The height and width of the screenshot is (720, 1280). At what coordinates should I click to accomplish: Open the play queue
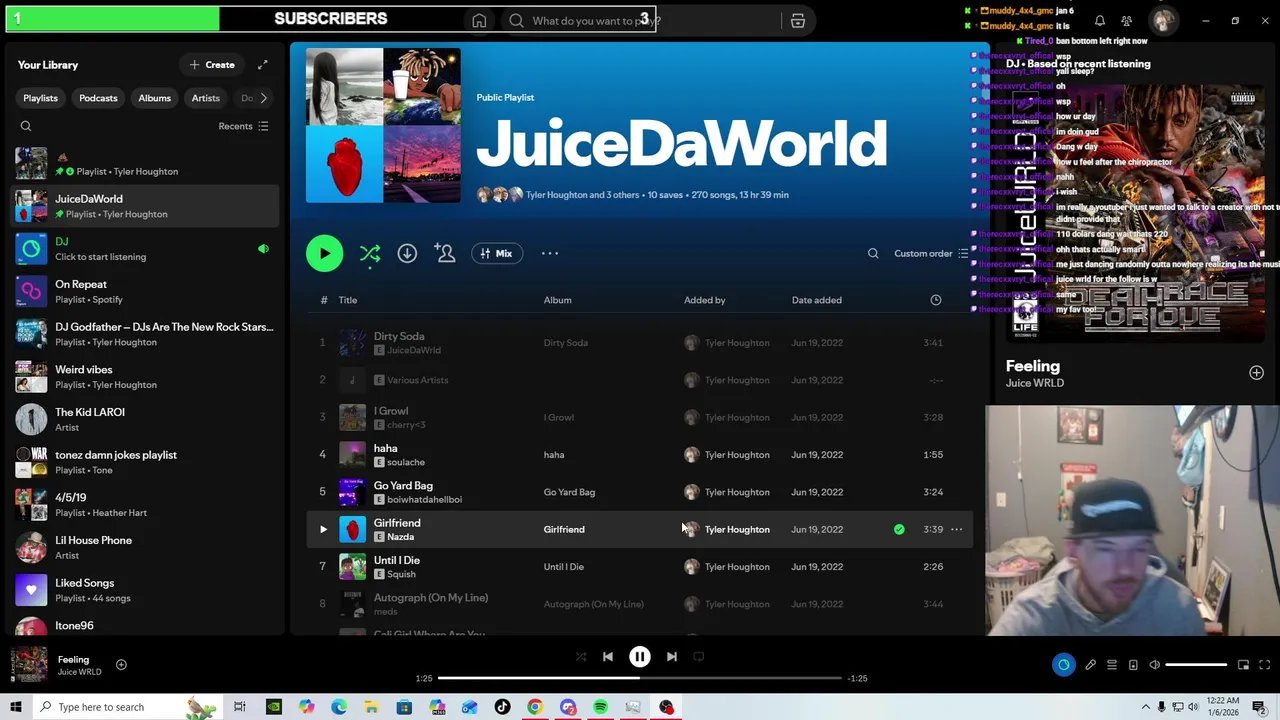pyautogui.click(x=1111, y=665)
